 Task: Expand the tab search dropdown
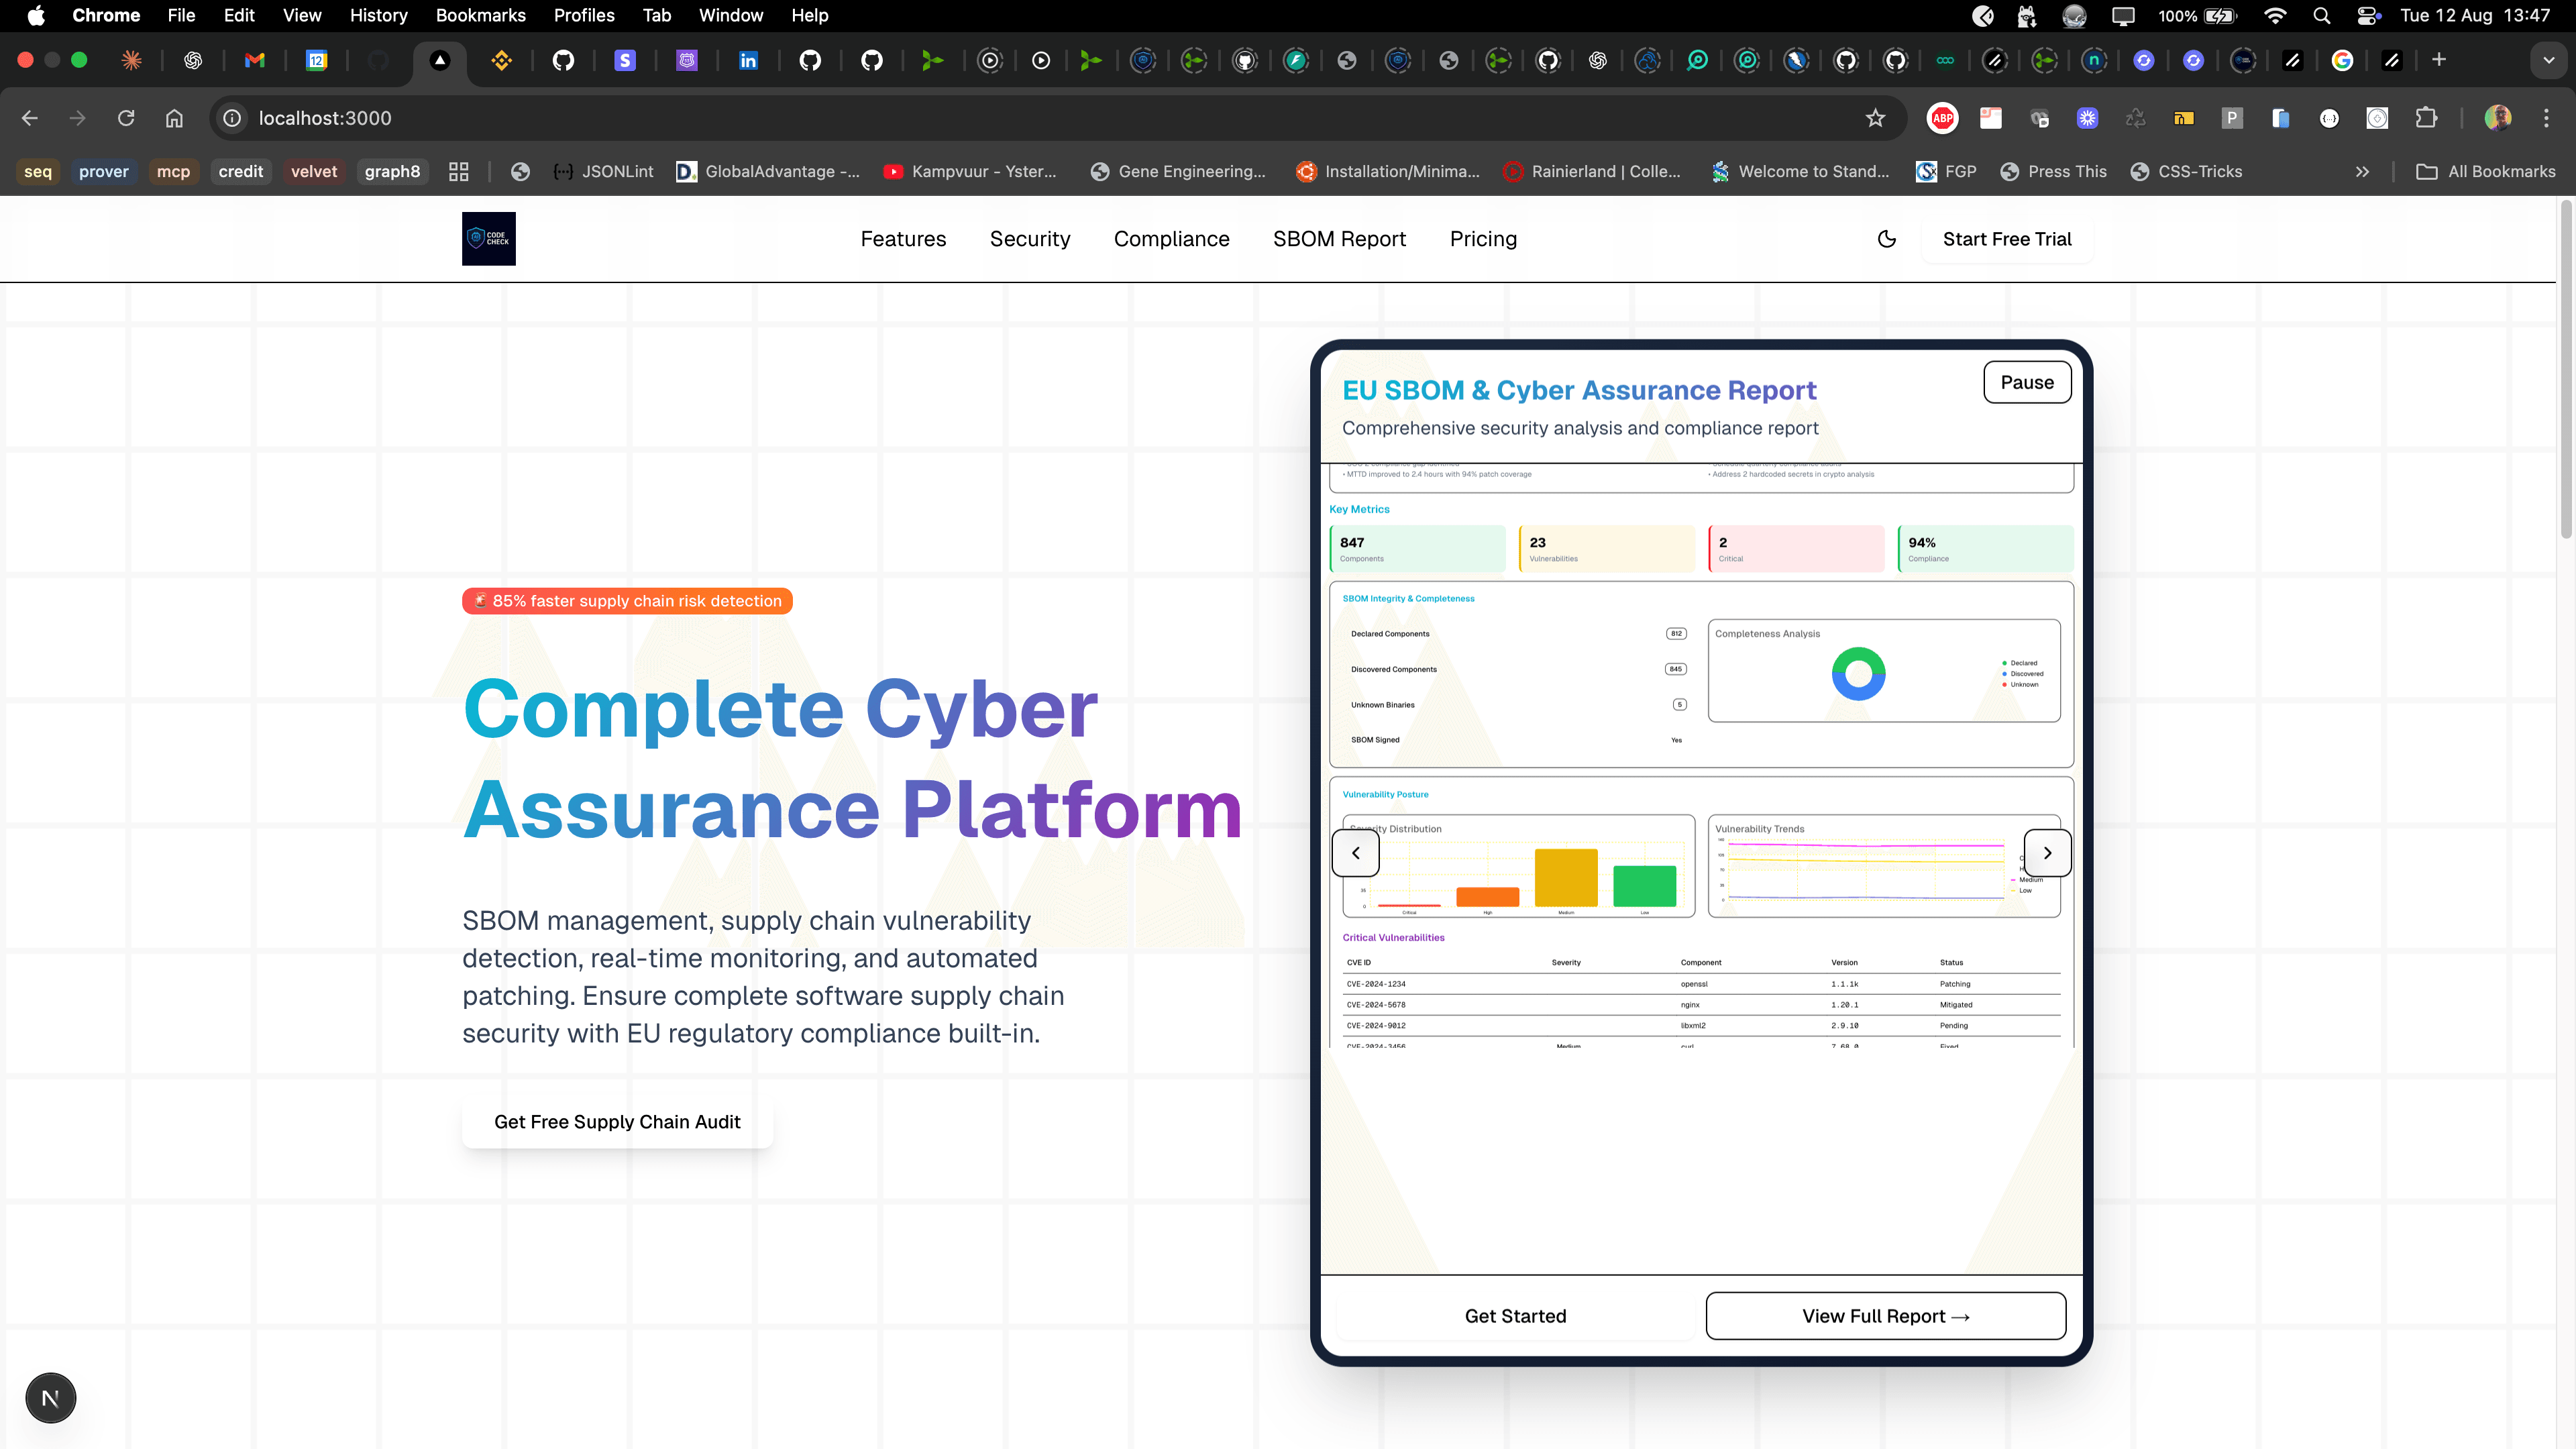tap(2549, 60)
